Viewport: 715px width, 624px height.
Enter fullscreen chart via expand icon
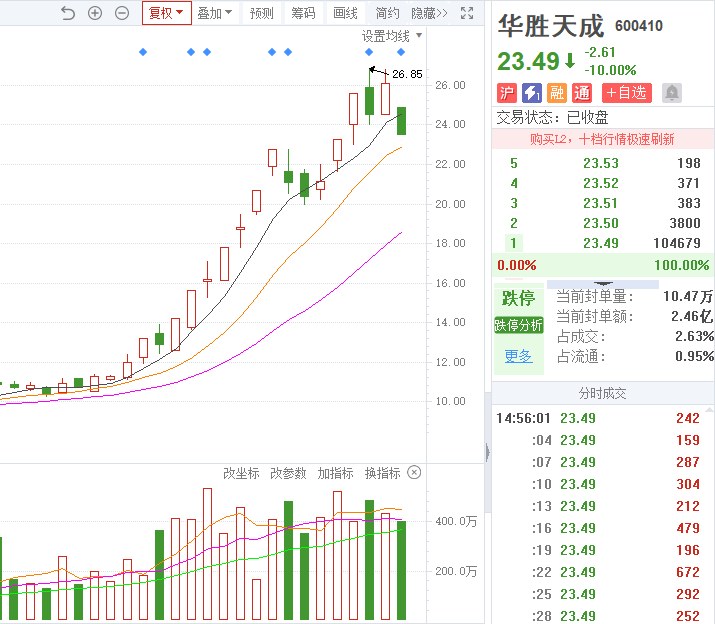(x=467, y=13)
